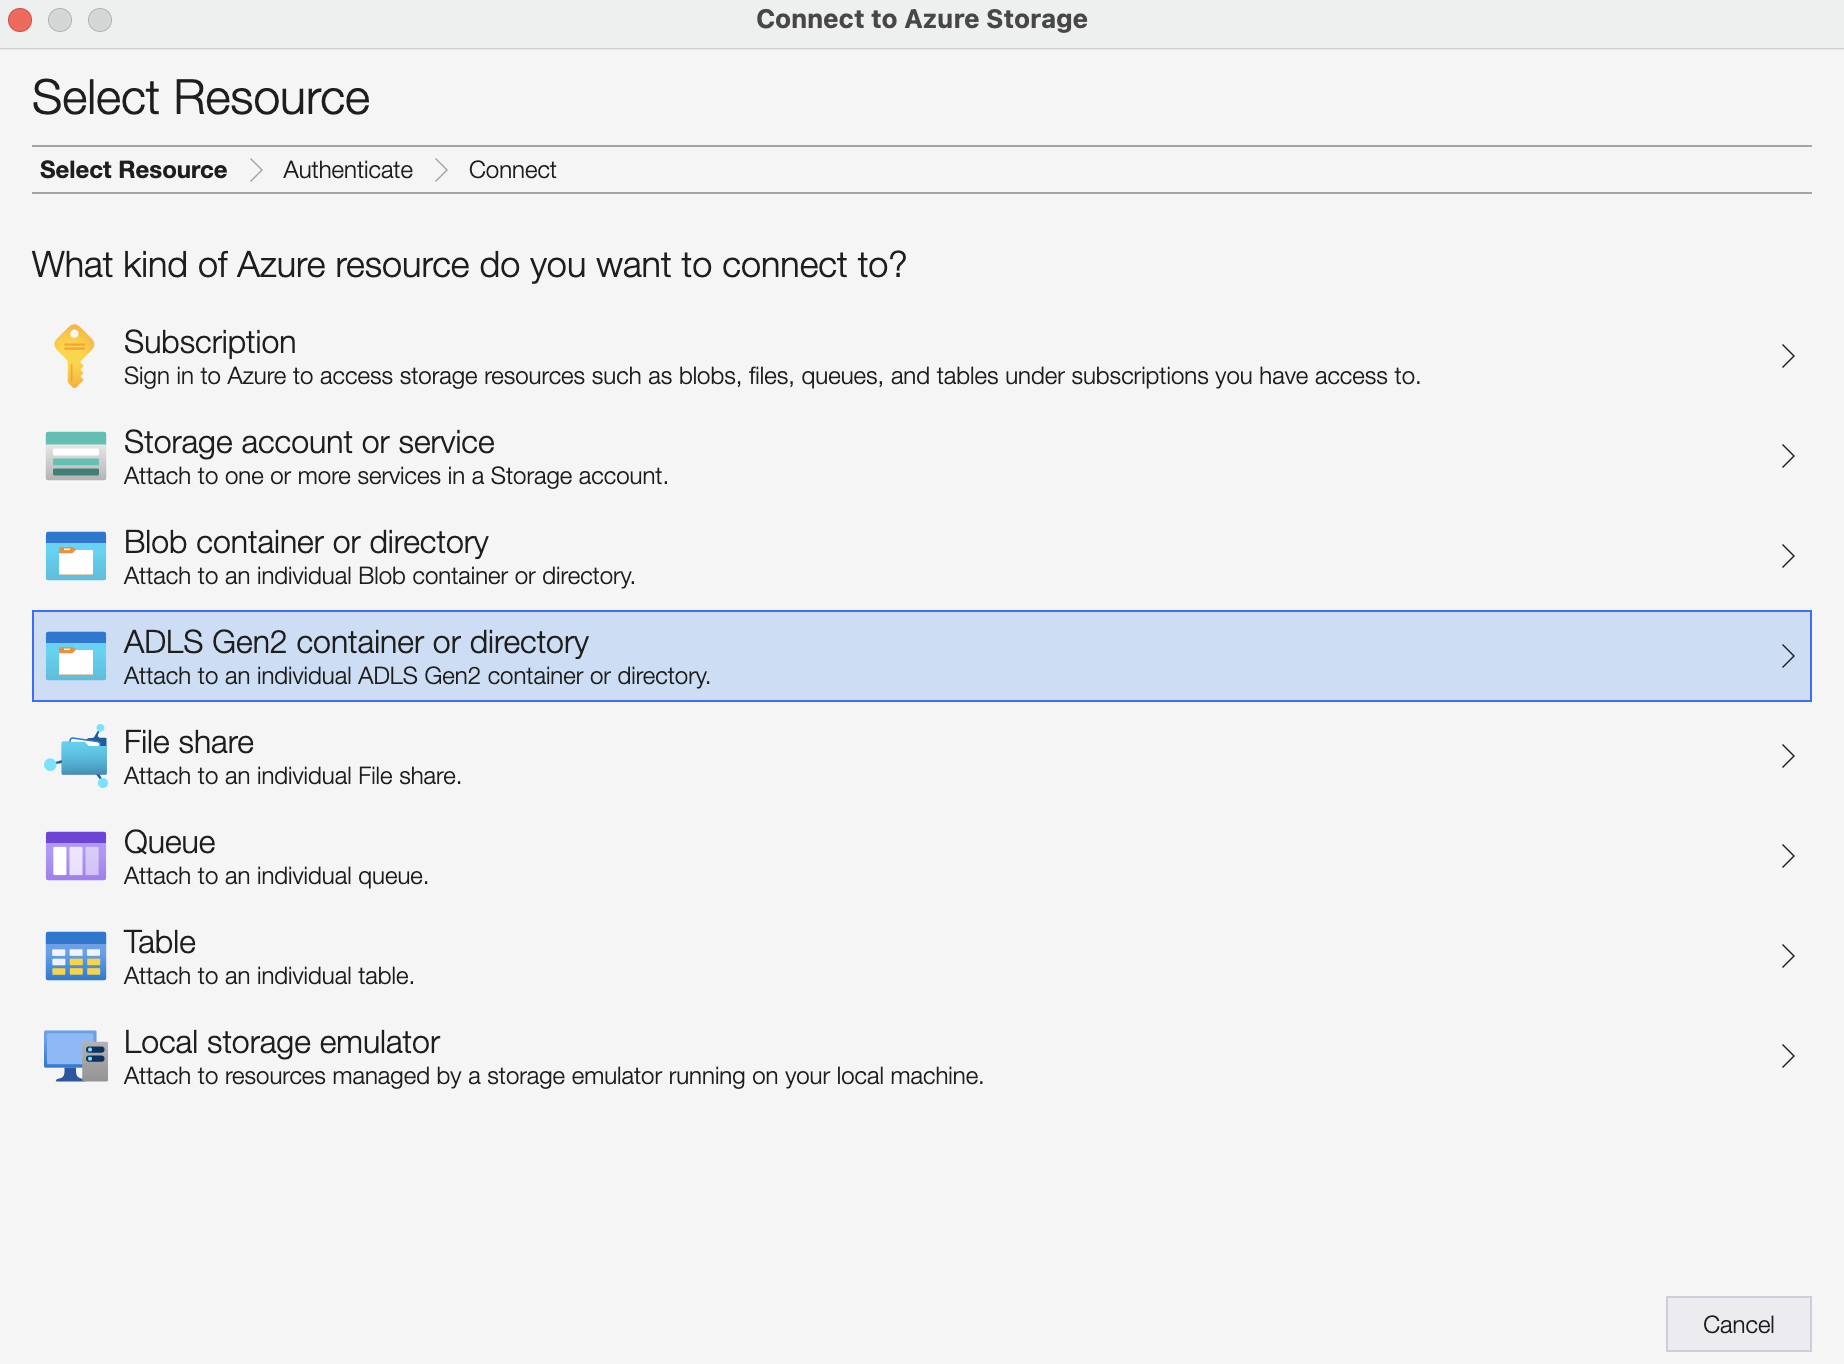Click the ADLS Gen2 container icon

click(x=75, y=656)
